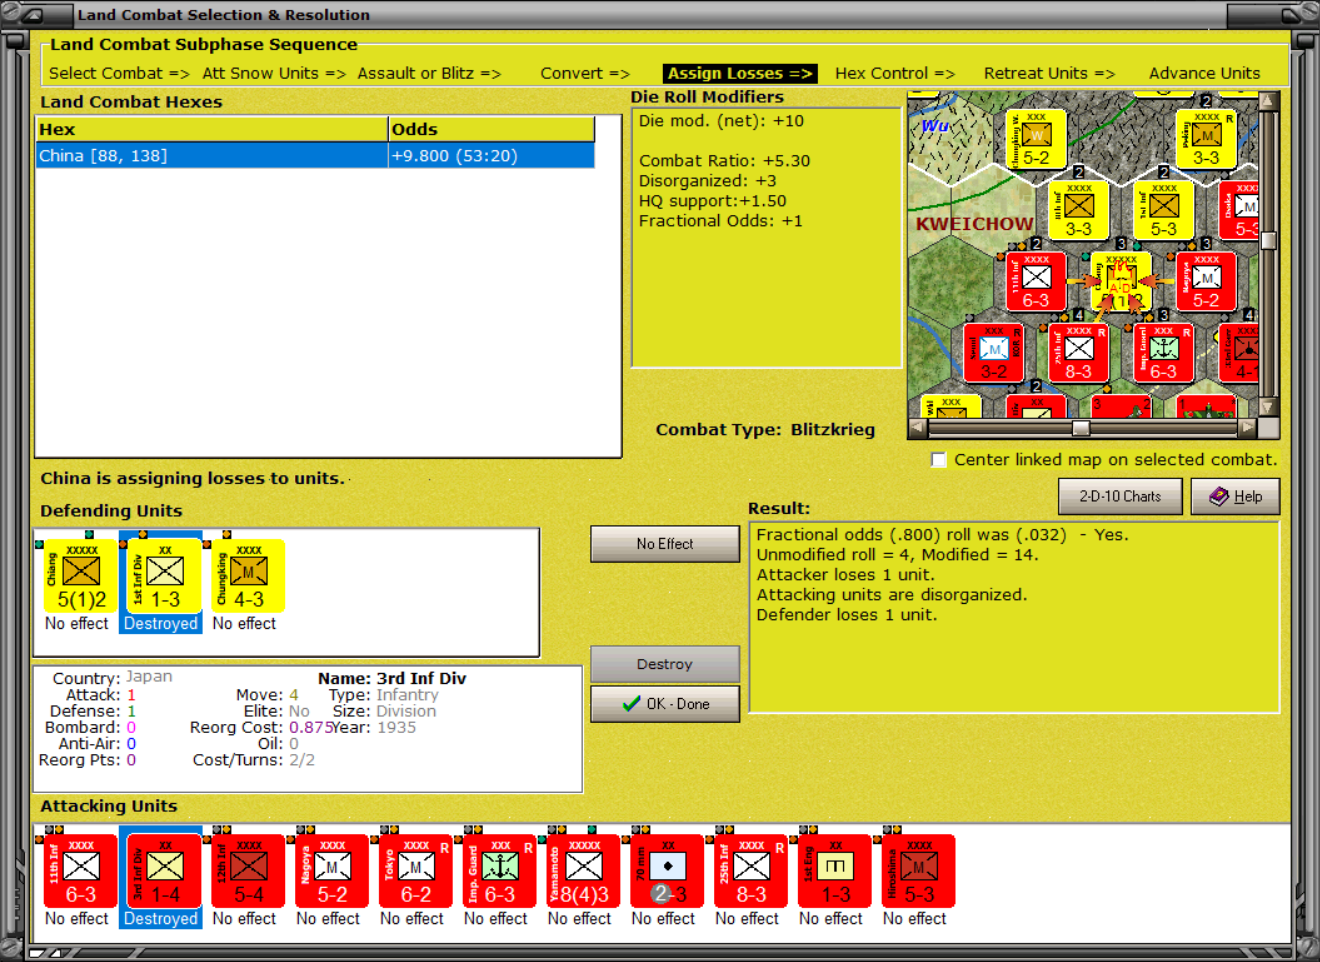Screen dimensions: 1320x962
Task: Click the combat hex arrows on the map
Action: (1121, 282)
